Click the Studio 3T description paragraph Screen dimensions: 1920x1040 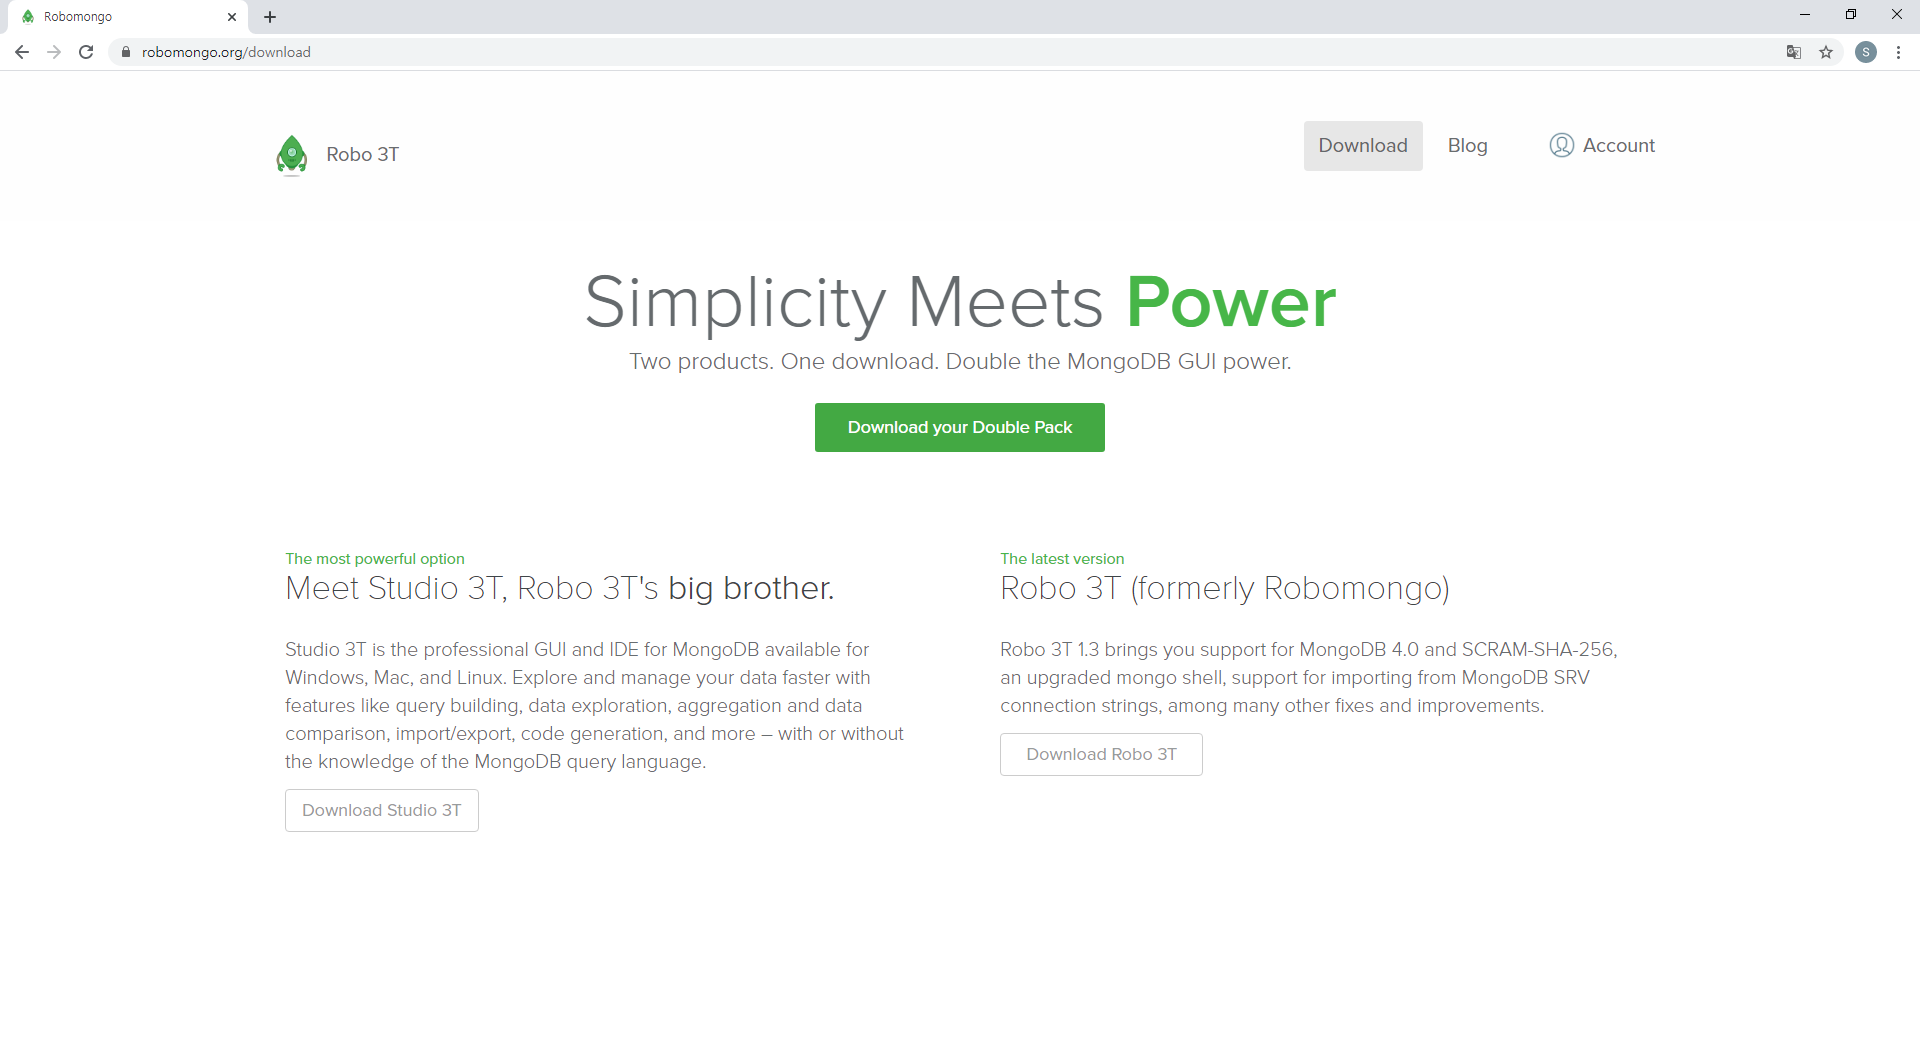(x=595, y=705)
